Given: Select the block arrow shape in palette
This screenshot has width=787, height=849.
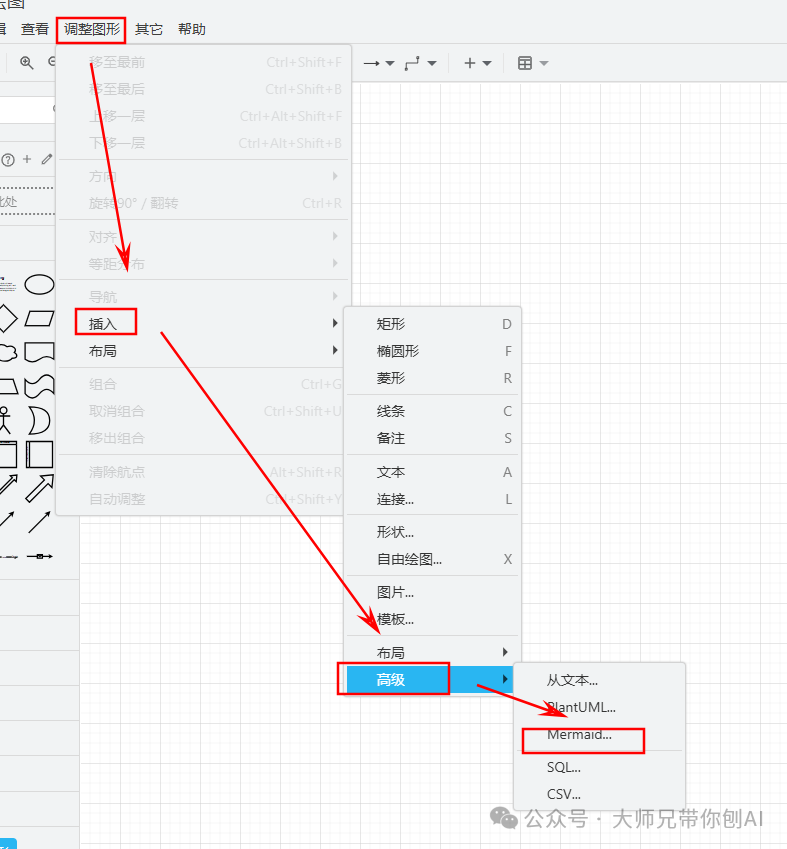Looking at the screenshot, I should (x=40, y=488).
